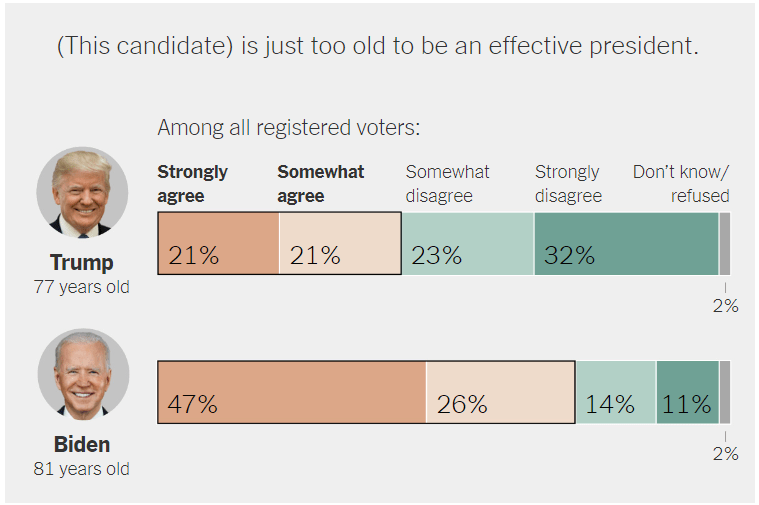The height and width of the screenshot is (505, 759).
Task: Click the portrait photo above the Biden label
Action: click(x=82, y=374)
